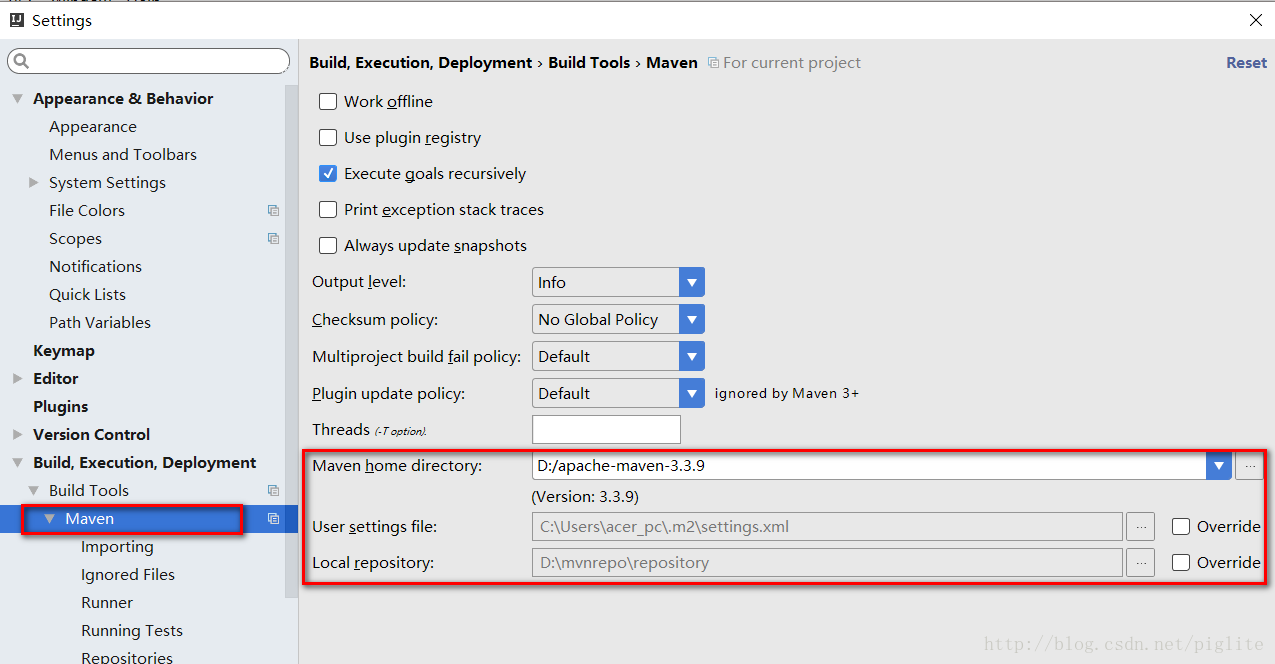Click the Threads input field

(x=606, y=429)
